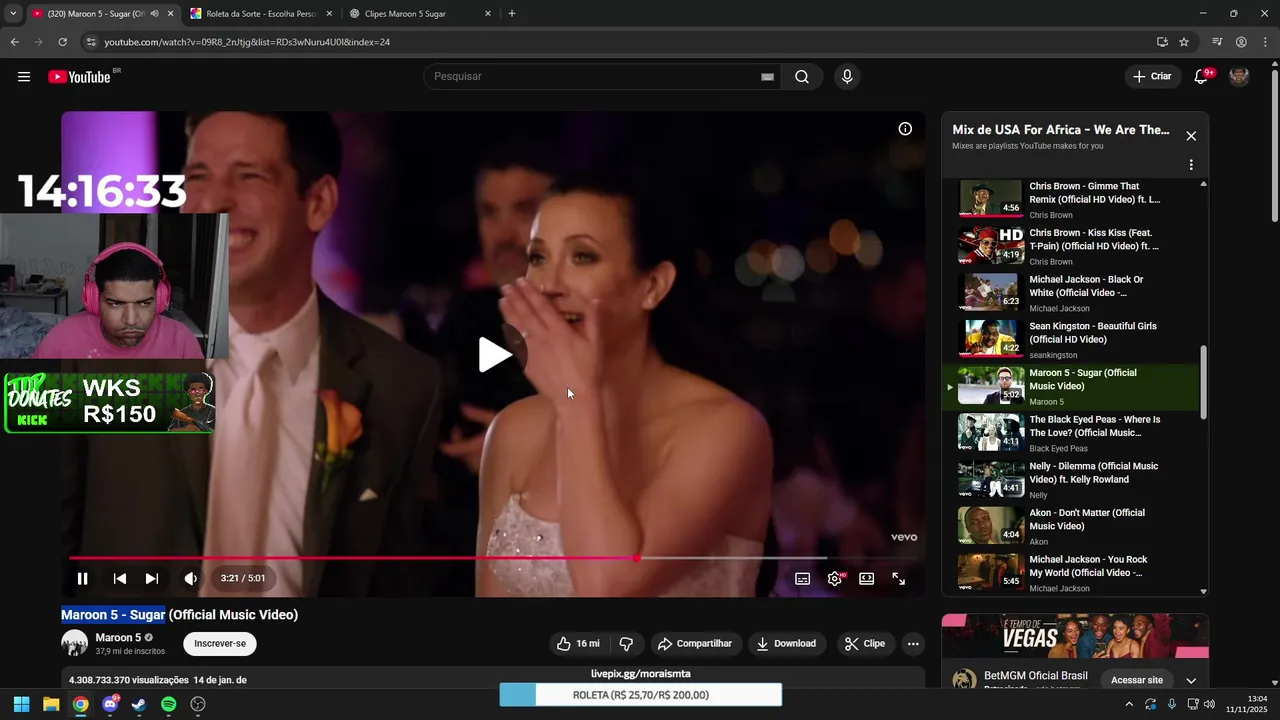Screen dimensions: 1280x720
Task: Open Chrome media controls icon
Action: 1217,42
